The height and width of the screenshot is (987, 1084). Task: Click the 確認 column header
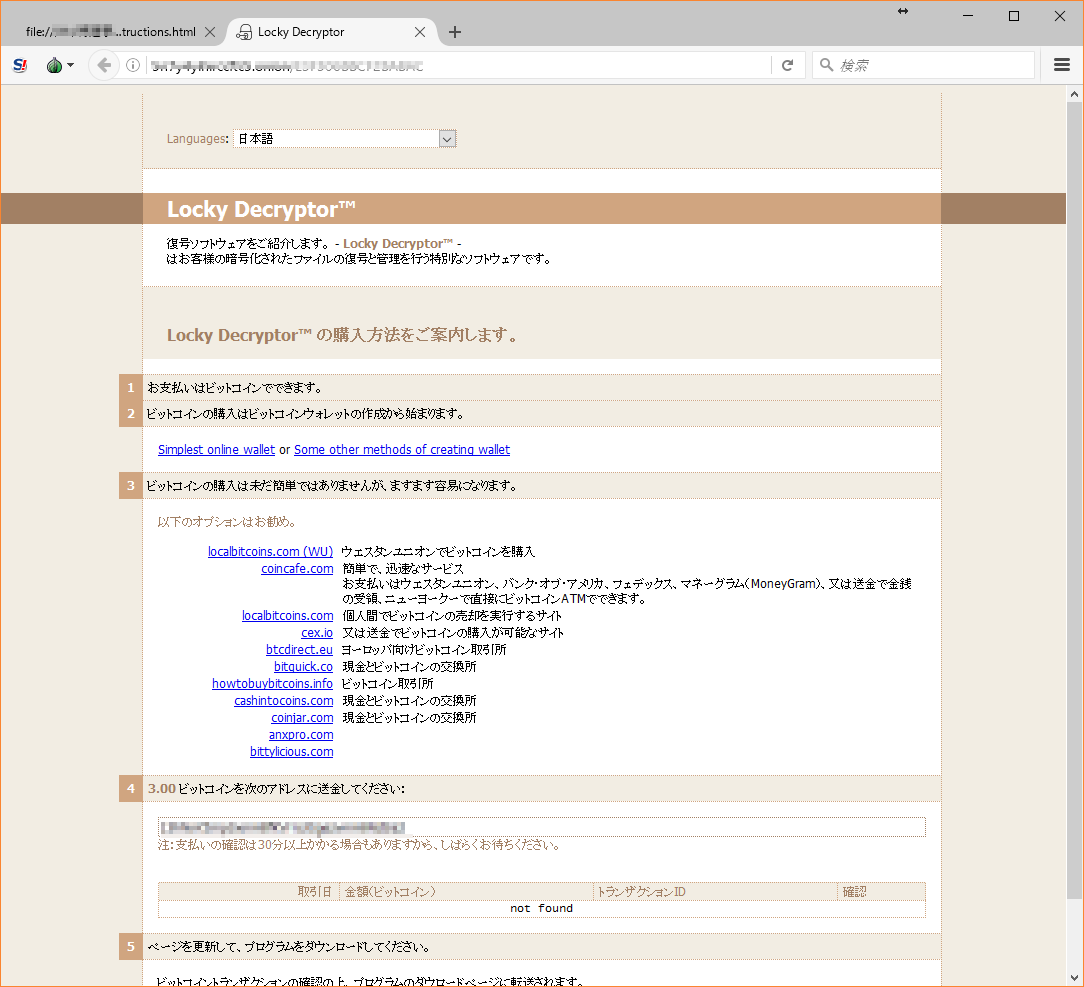click(x=881, y=892)
